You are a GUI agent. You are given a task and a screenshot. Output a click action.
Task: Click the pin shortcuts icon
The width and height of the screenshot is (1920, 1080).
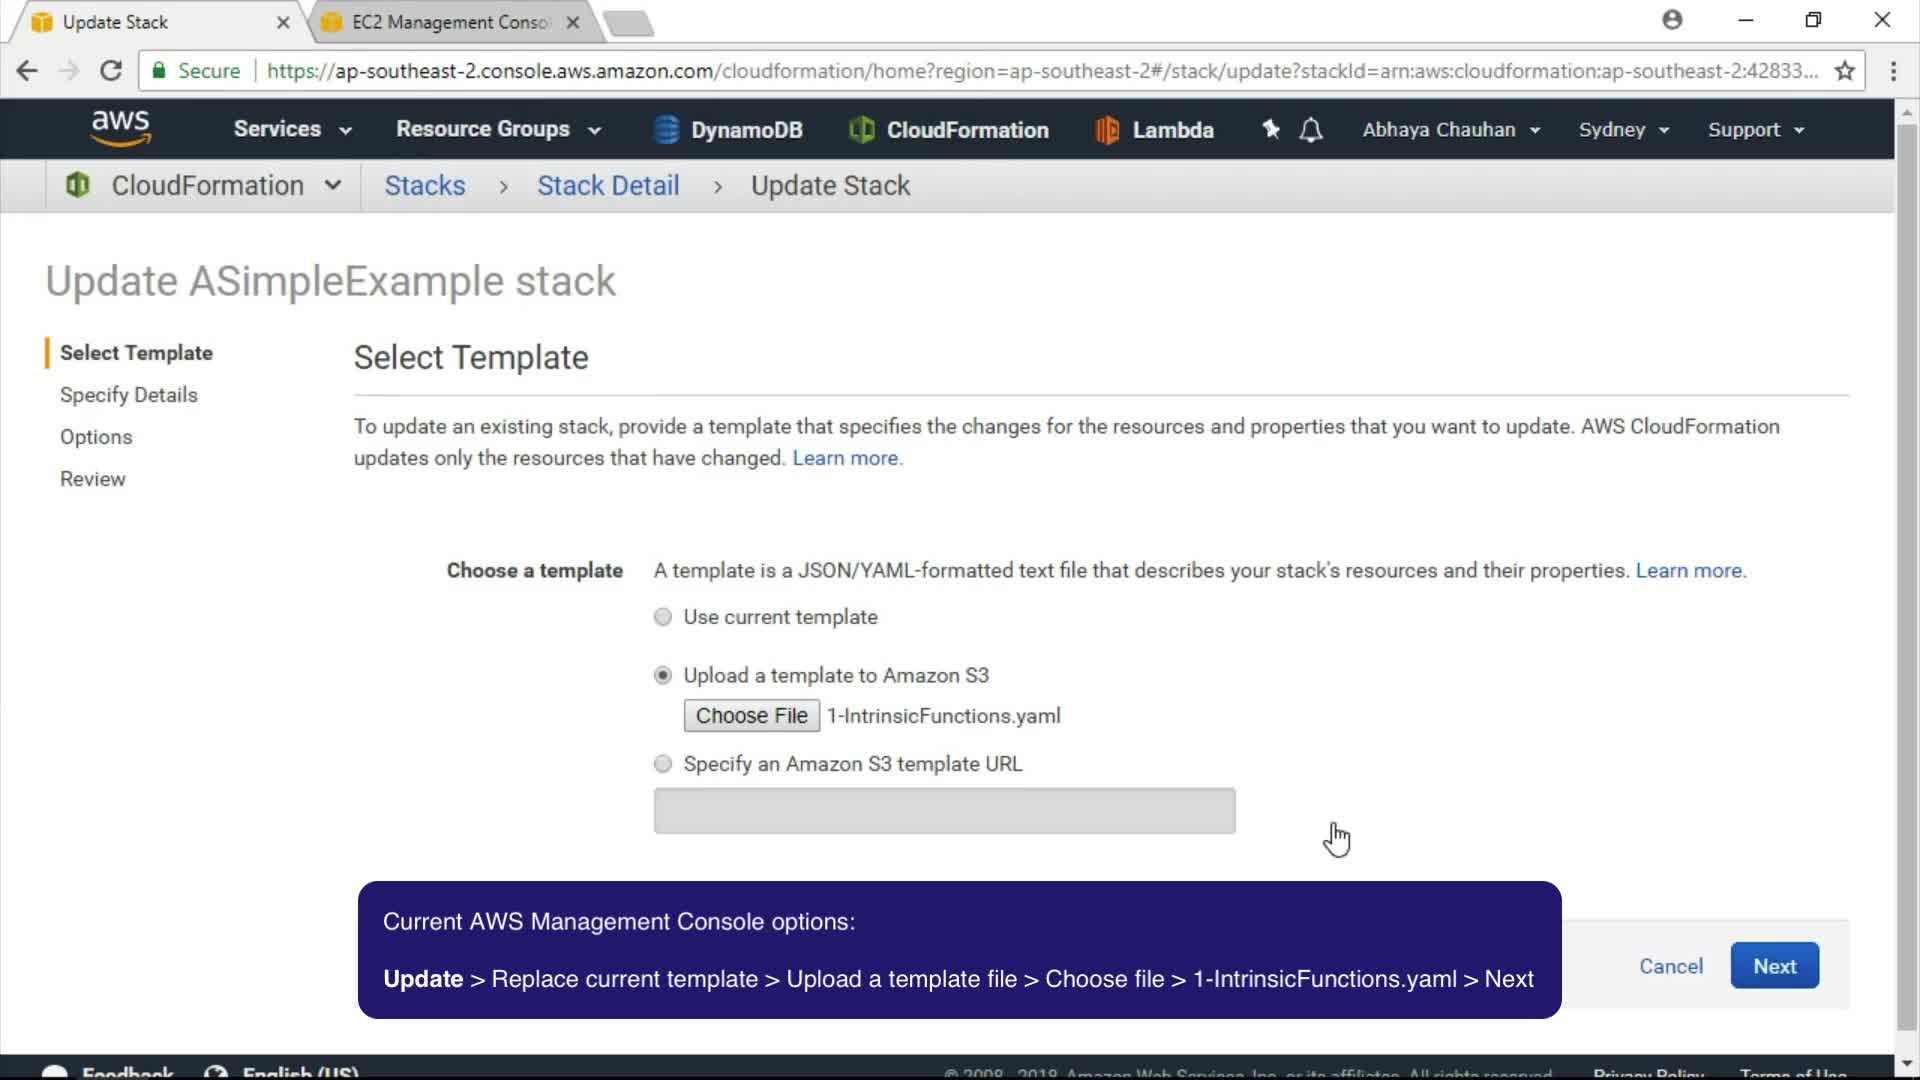pos(1270,129)
